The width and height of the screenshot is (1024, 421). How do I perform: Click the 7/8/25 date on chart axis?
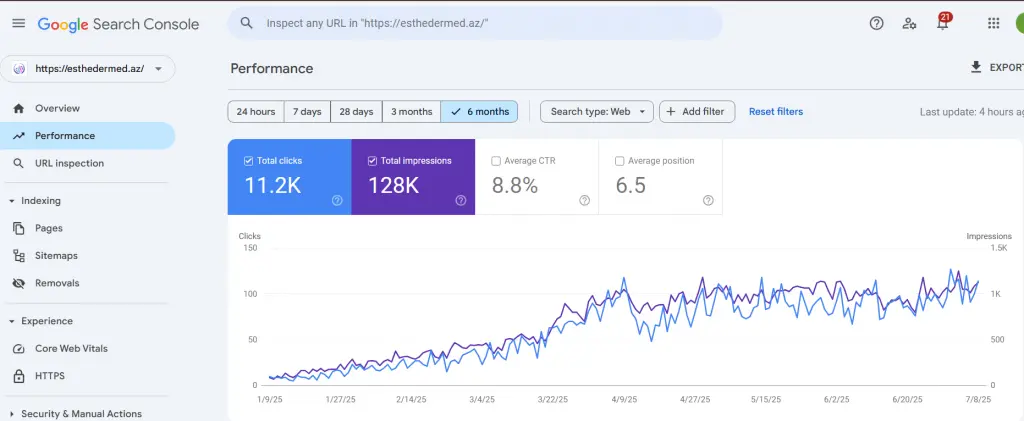979,399
